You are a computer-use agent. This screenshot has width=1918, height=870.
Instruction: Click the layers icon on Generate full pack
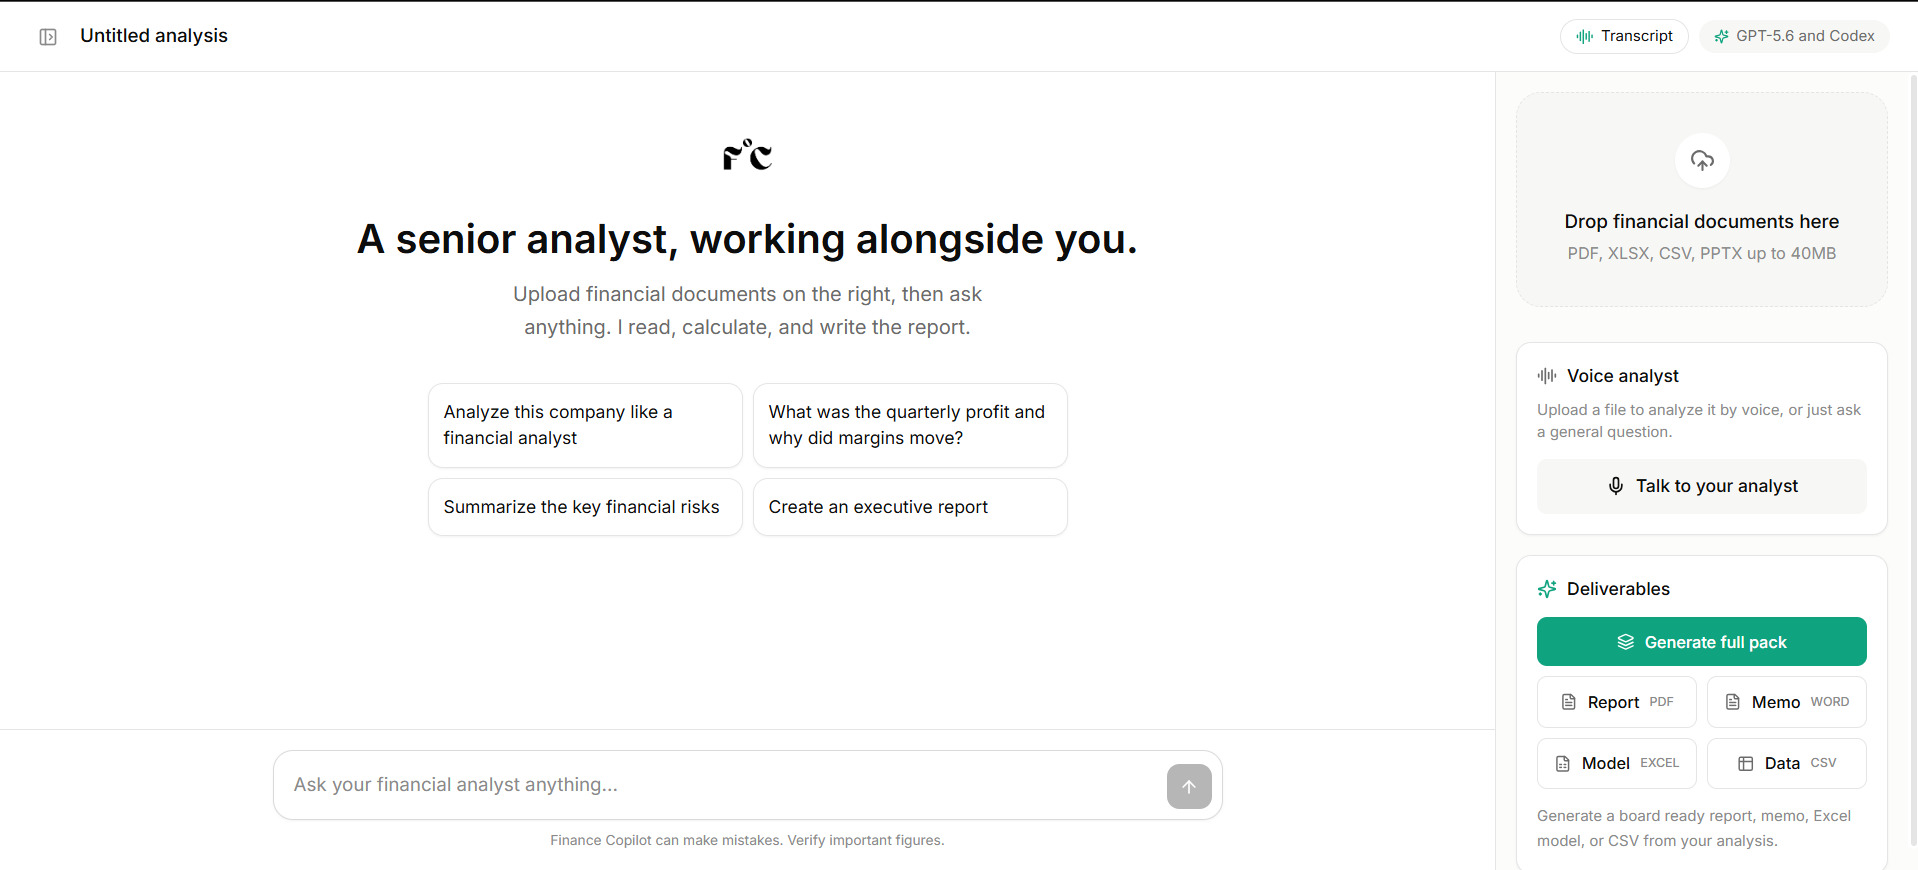click(1626, 642)
